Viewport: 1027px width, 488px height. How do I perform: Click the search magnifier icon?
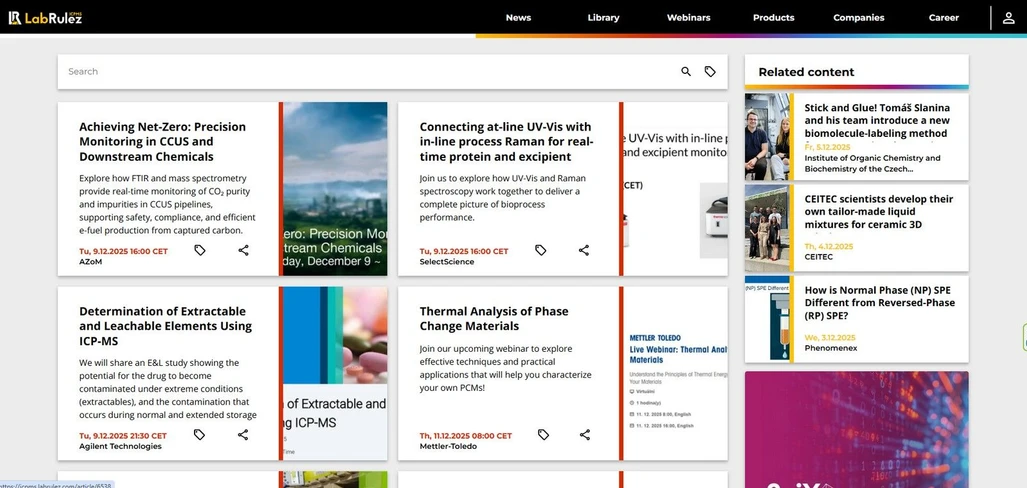[686, 71]
